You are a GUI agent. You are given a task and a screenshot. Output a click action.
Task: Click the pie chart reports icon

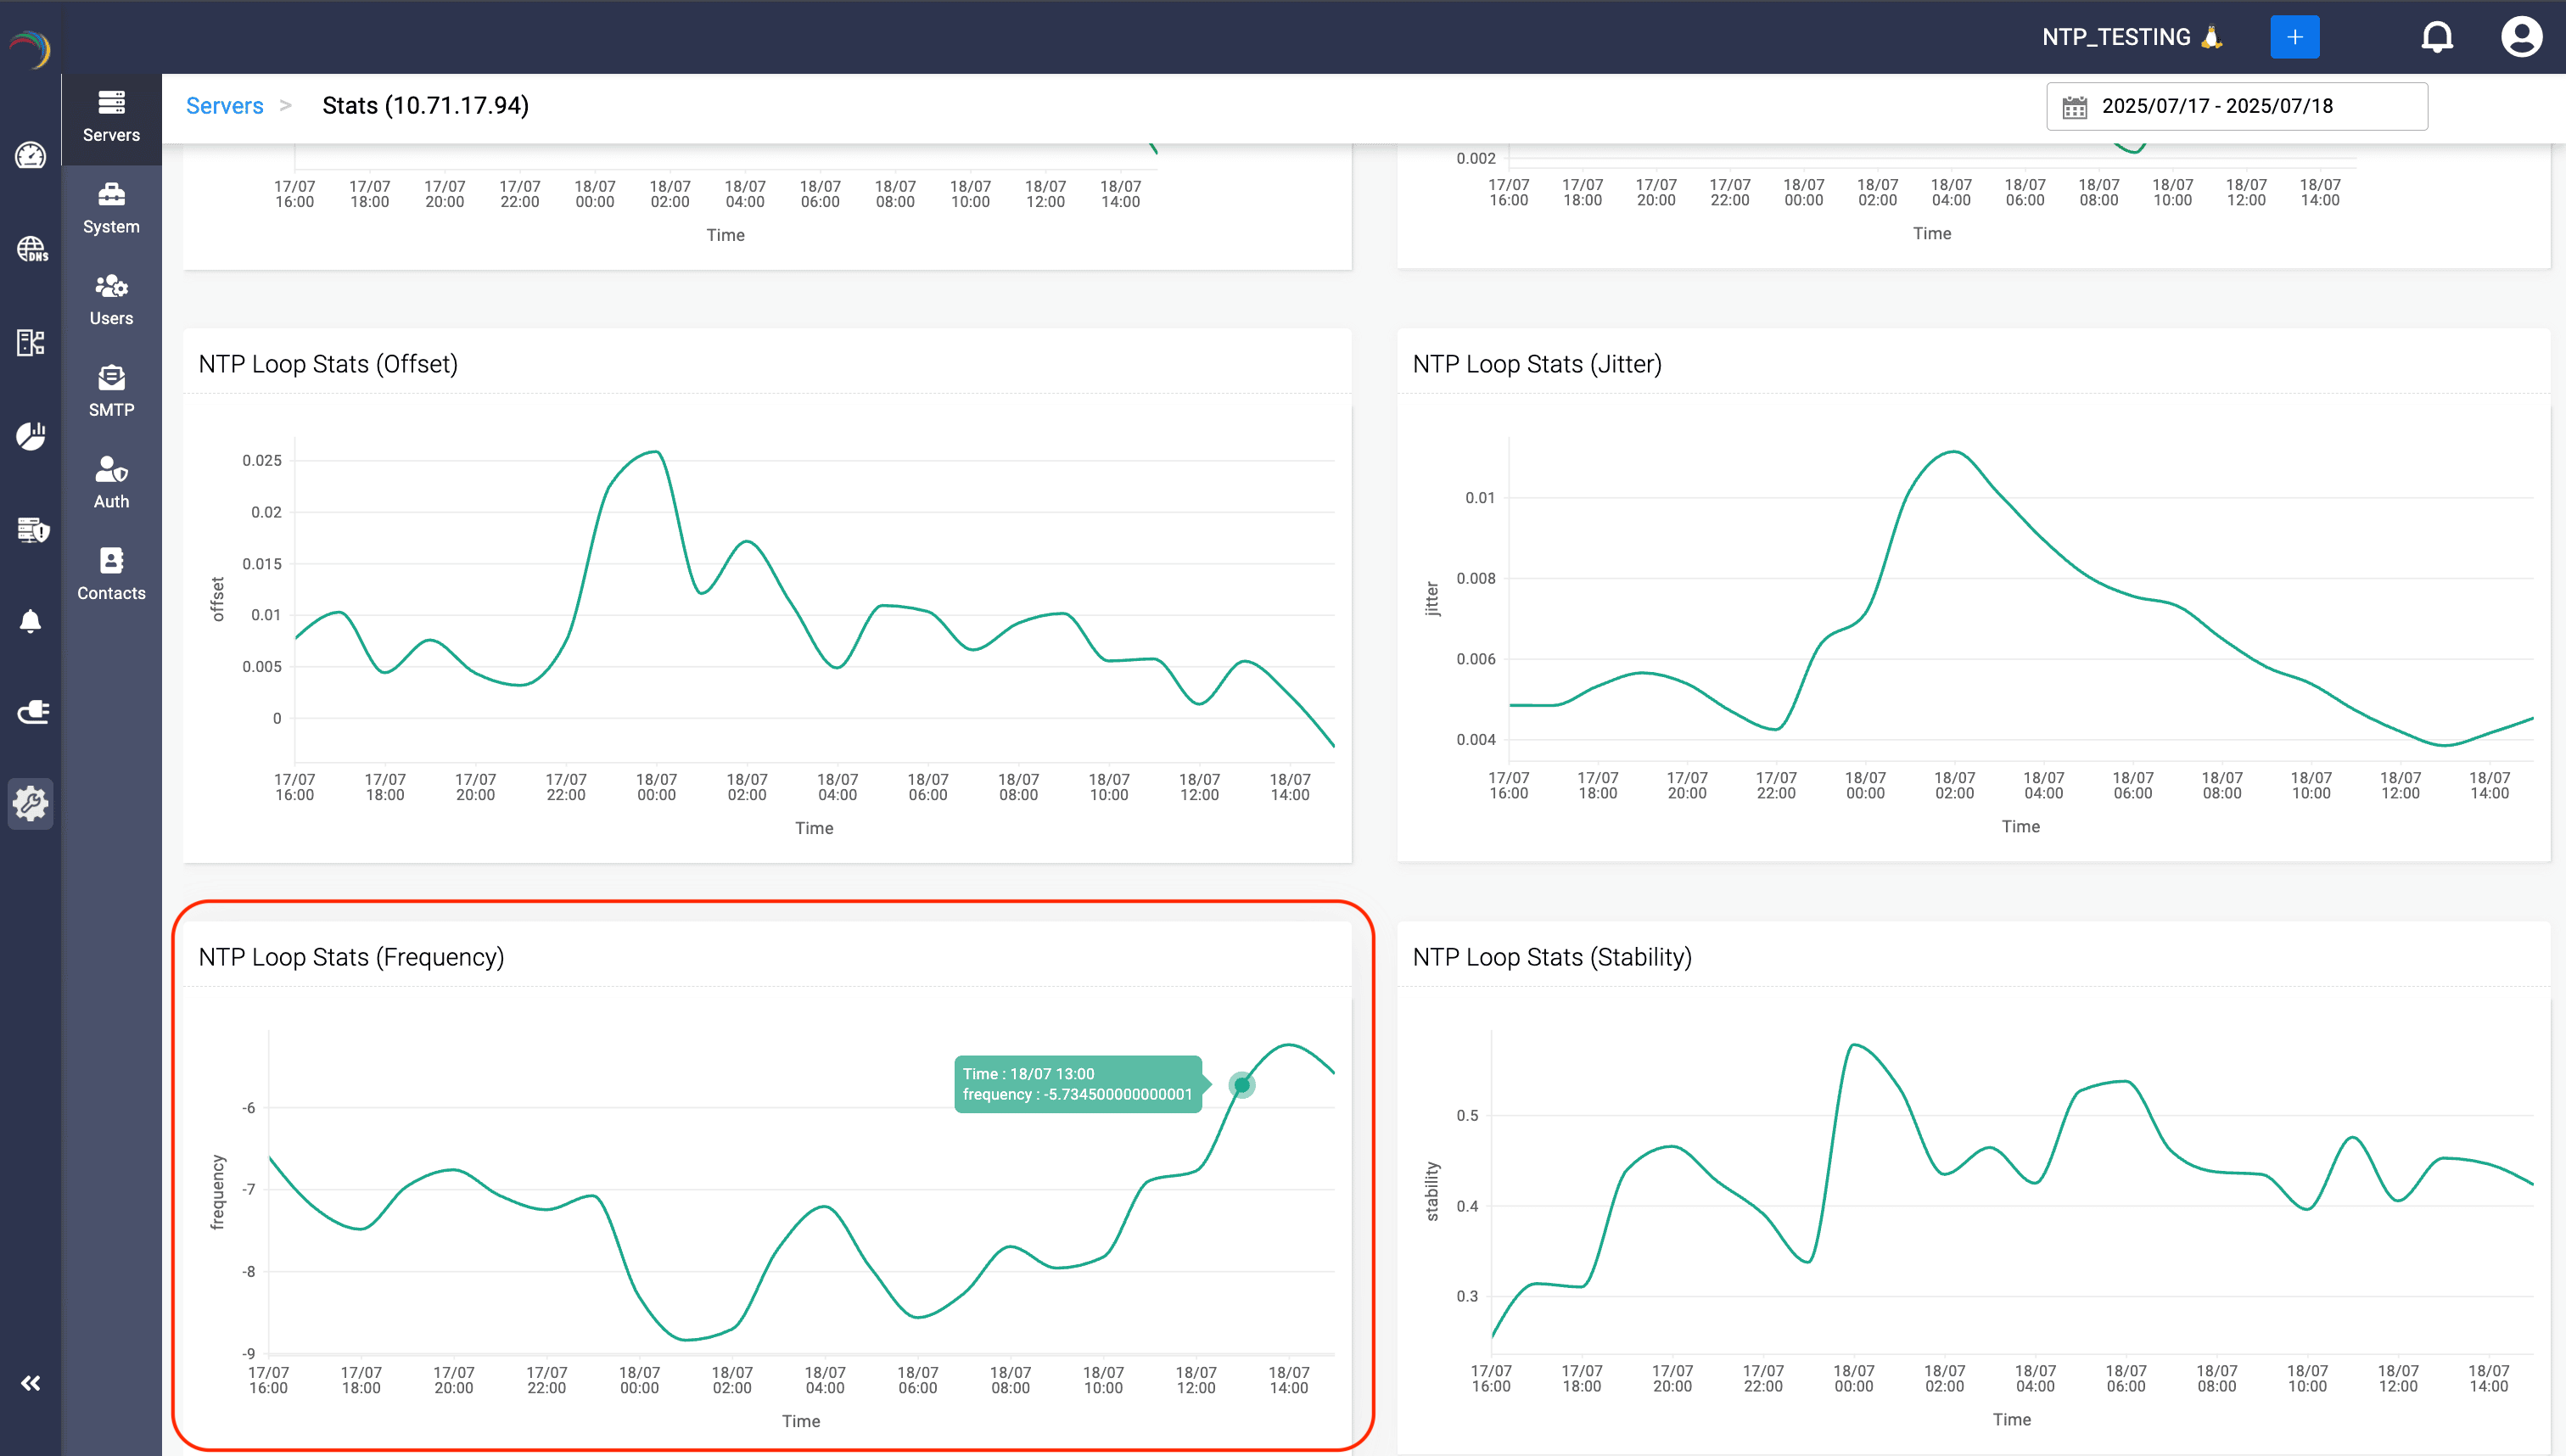click(x=31, y=435)
